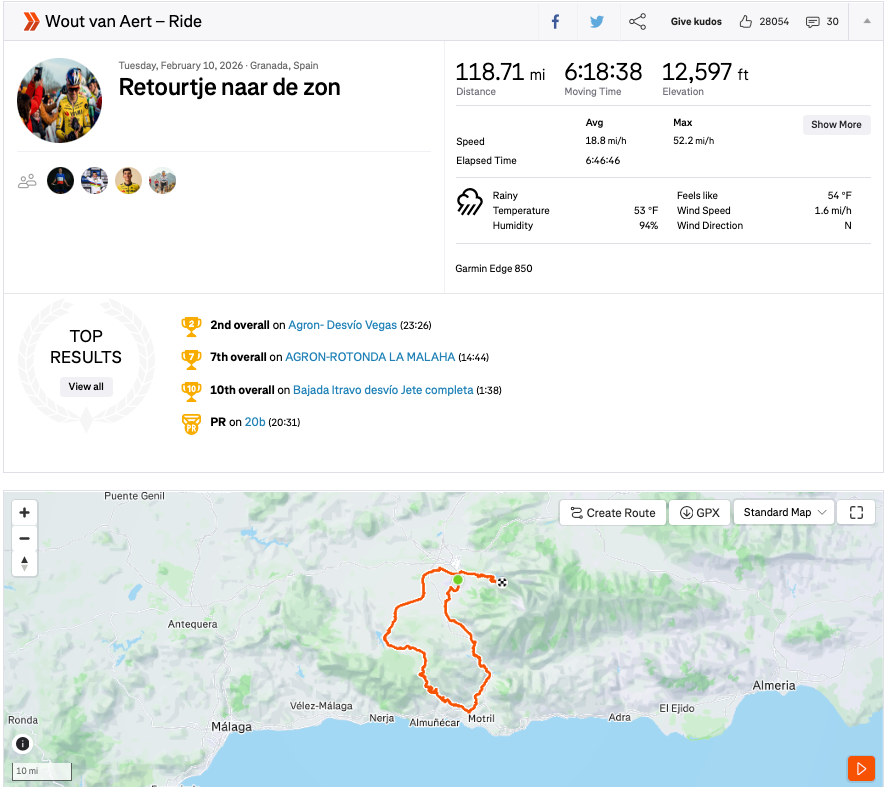
Task: Open the Agron- Desvío Vegas segment
Action: click(342, 325)
